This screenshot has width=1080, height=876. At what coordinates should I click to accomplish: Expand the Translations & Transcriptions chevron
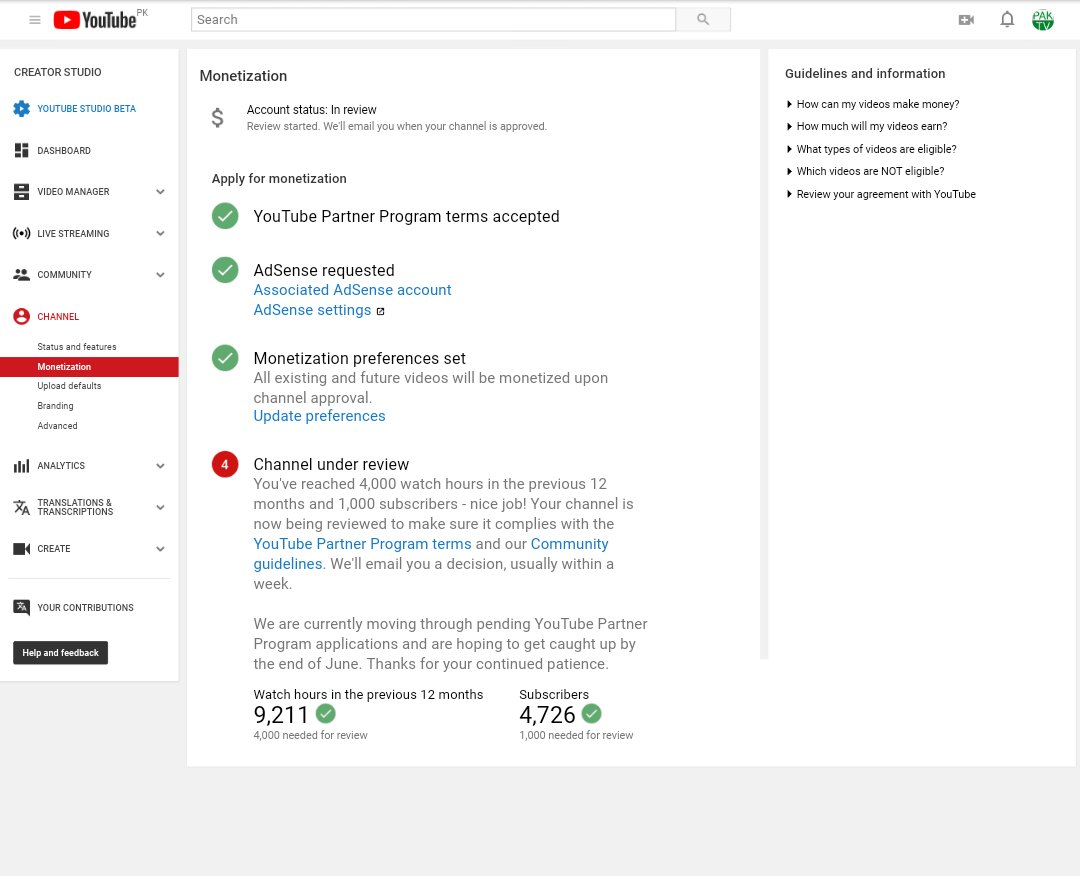160,508
